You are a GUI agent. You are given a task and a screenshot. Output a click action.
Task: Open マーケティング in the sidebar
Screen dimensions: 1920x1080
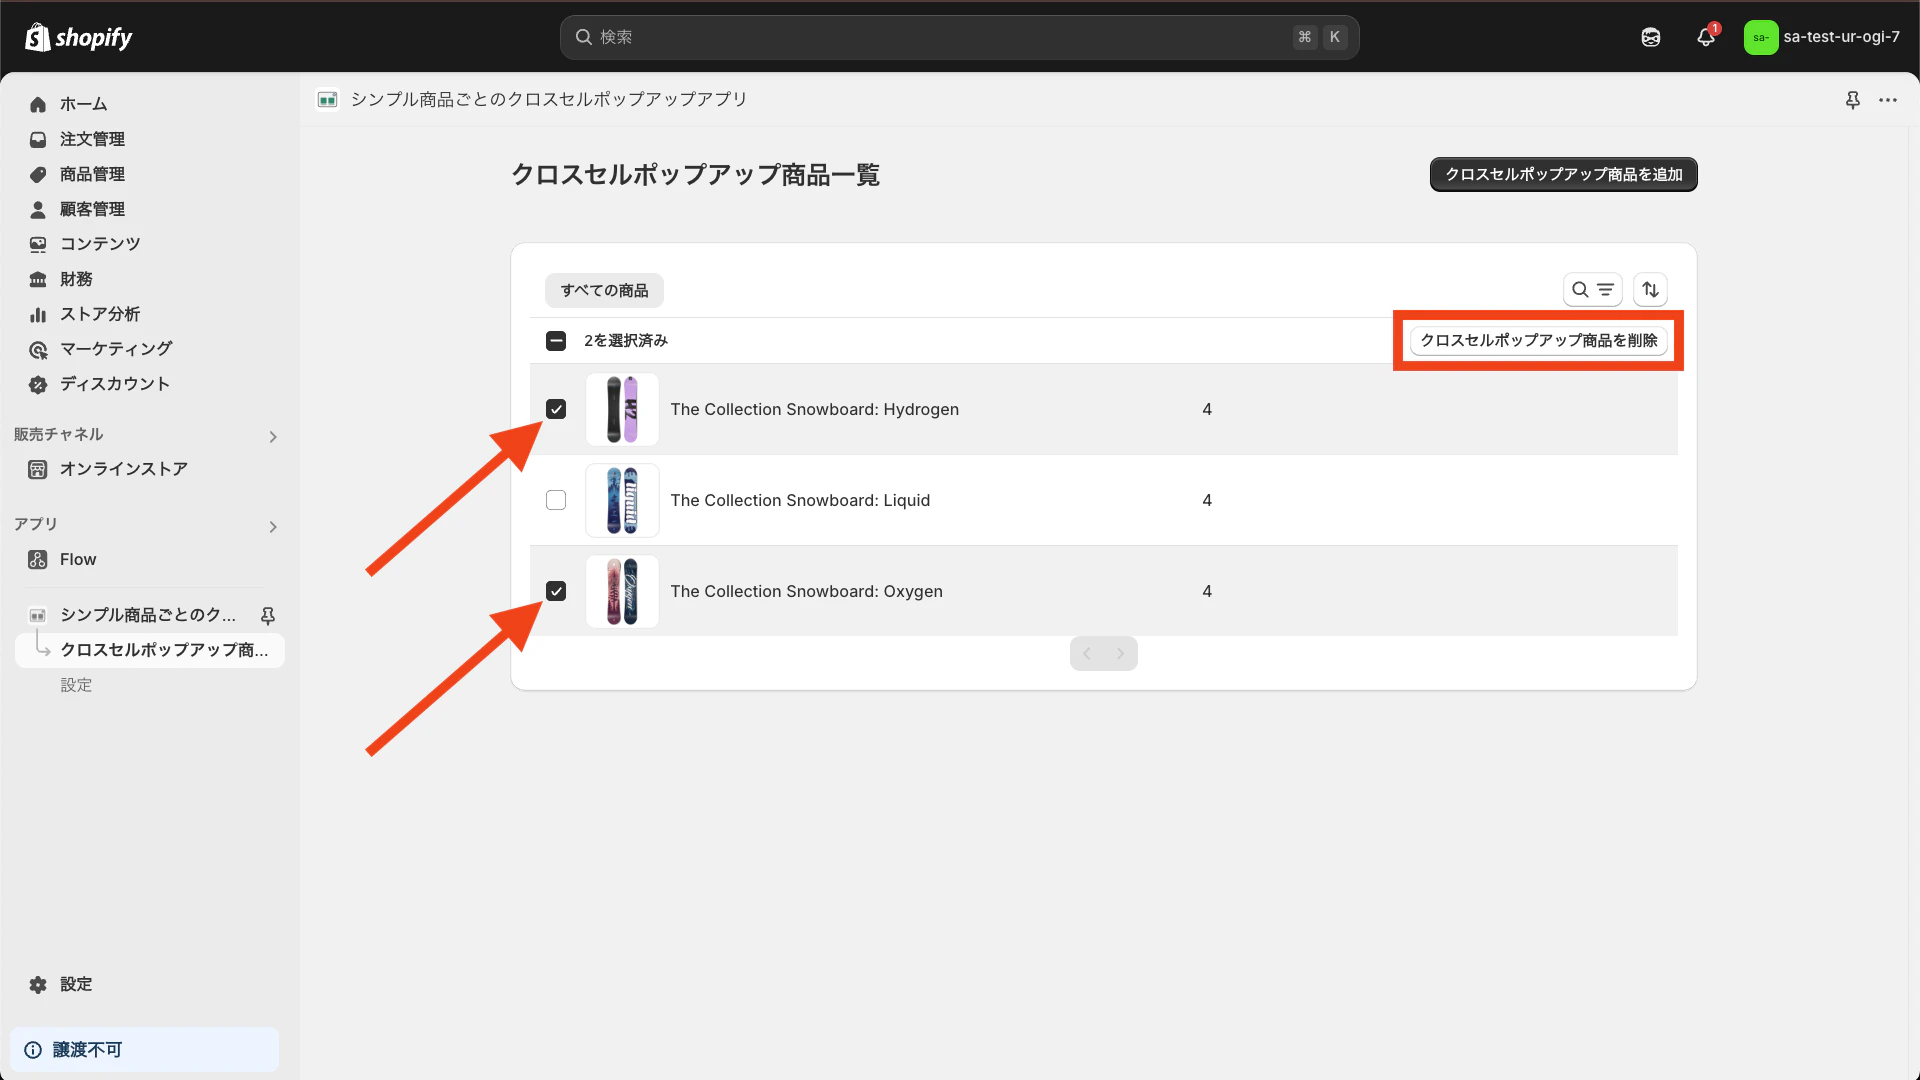(116, 349)
